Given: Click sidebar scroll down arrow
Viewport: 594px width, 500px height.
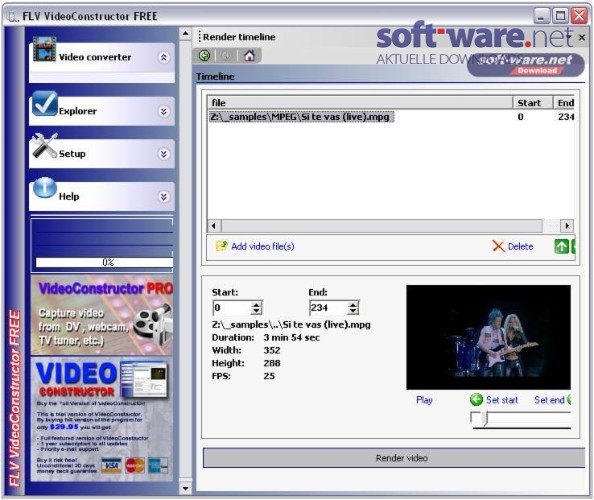Looking at the screenshot, I should tap(185, 488).
